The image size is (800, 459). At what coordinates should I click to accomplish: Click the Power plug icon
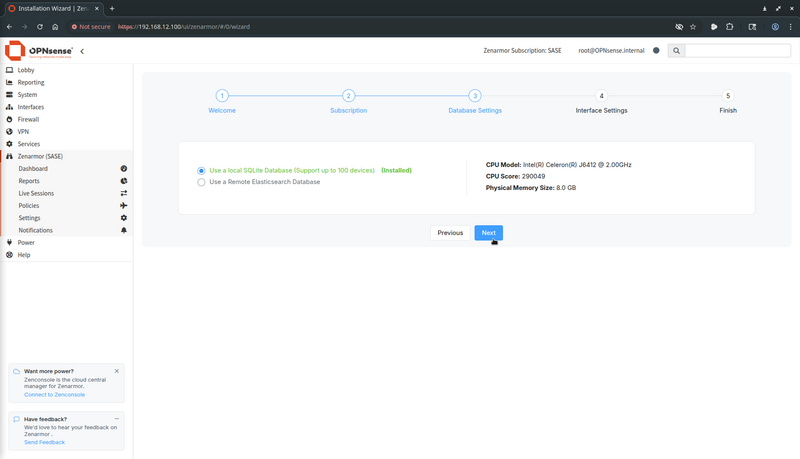tap(9, 242)
